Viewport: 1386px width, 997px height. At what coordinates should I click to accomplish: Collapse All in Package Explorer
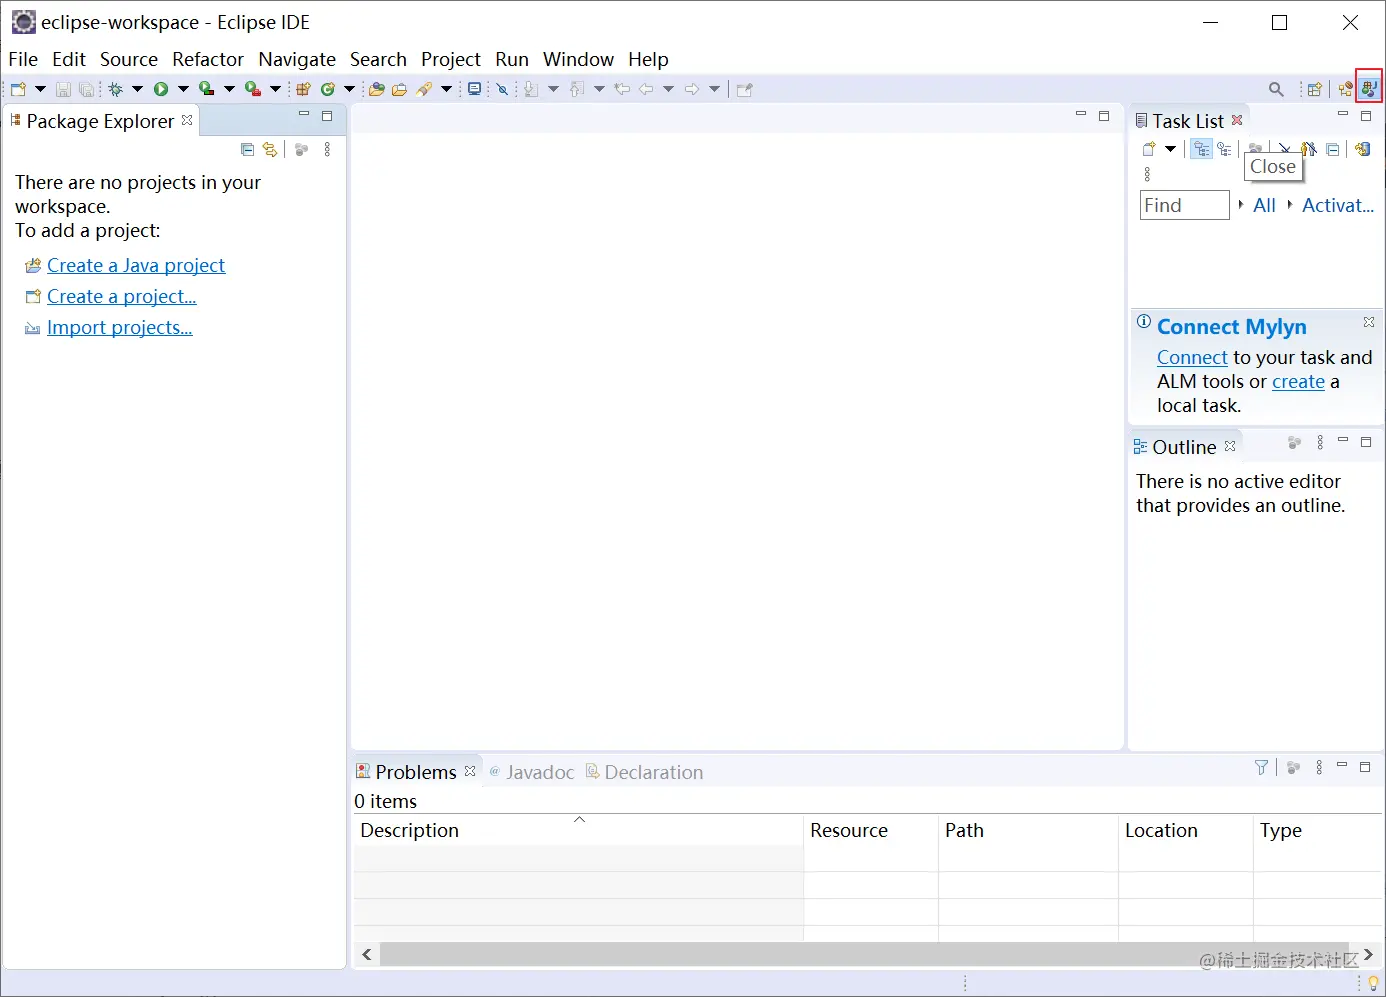247,150
